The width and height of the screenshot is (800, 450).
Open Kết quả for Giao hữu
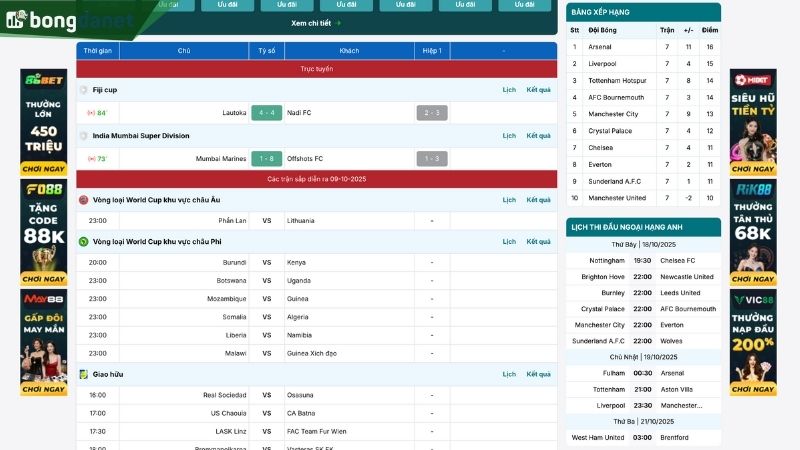[x=538, y=374]
